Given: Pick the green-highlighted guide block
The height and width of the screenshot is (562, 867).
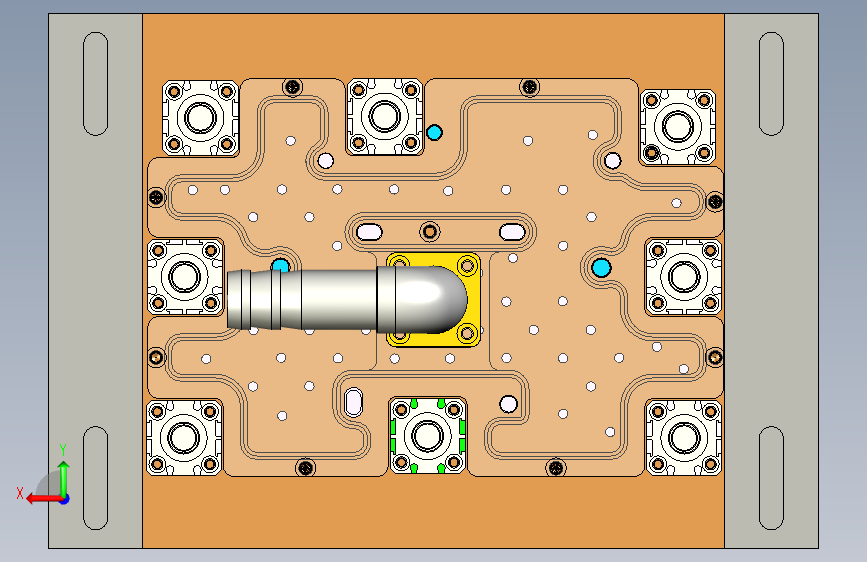Looking at the screenshot, I should coord(427,435).
